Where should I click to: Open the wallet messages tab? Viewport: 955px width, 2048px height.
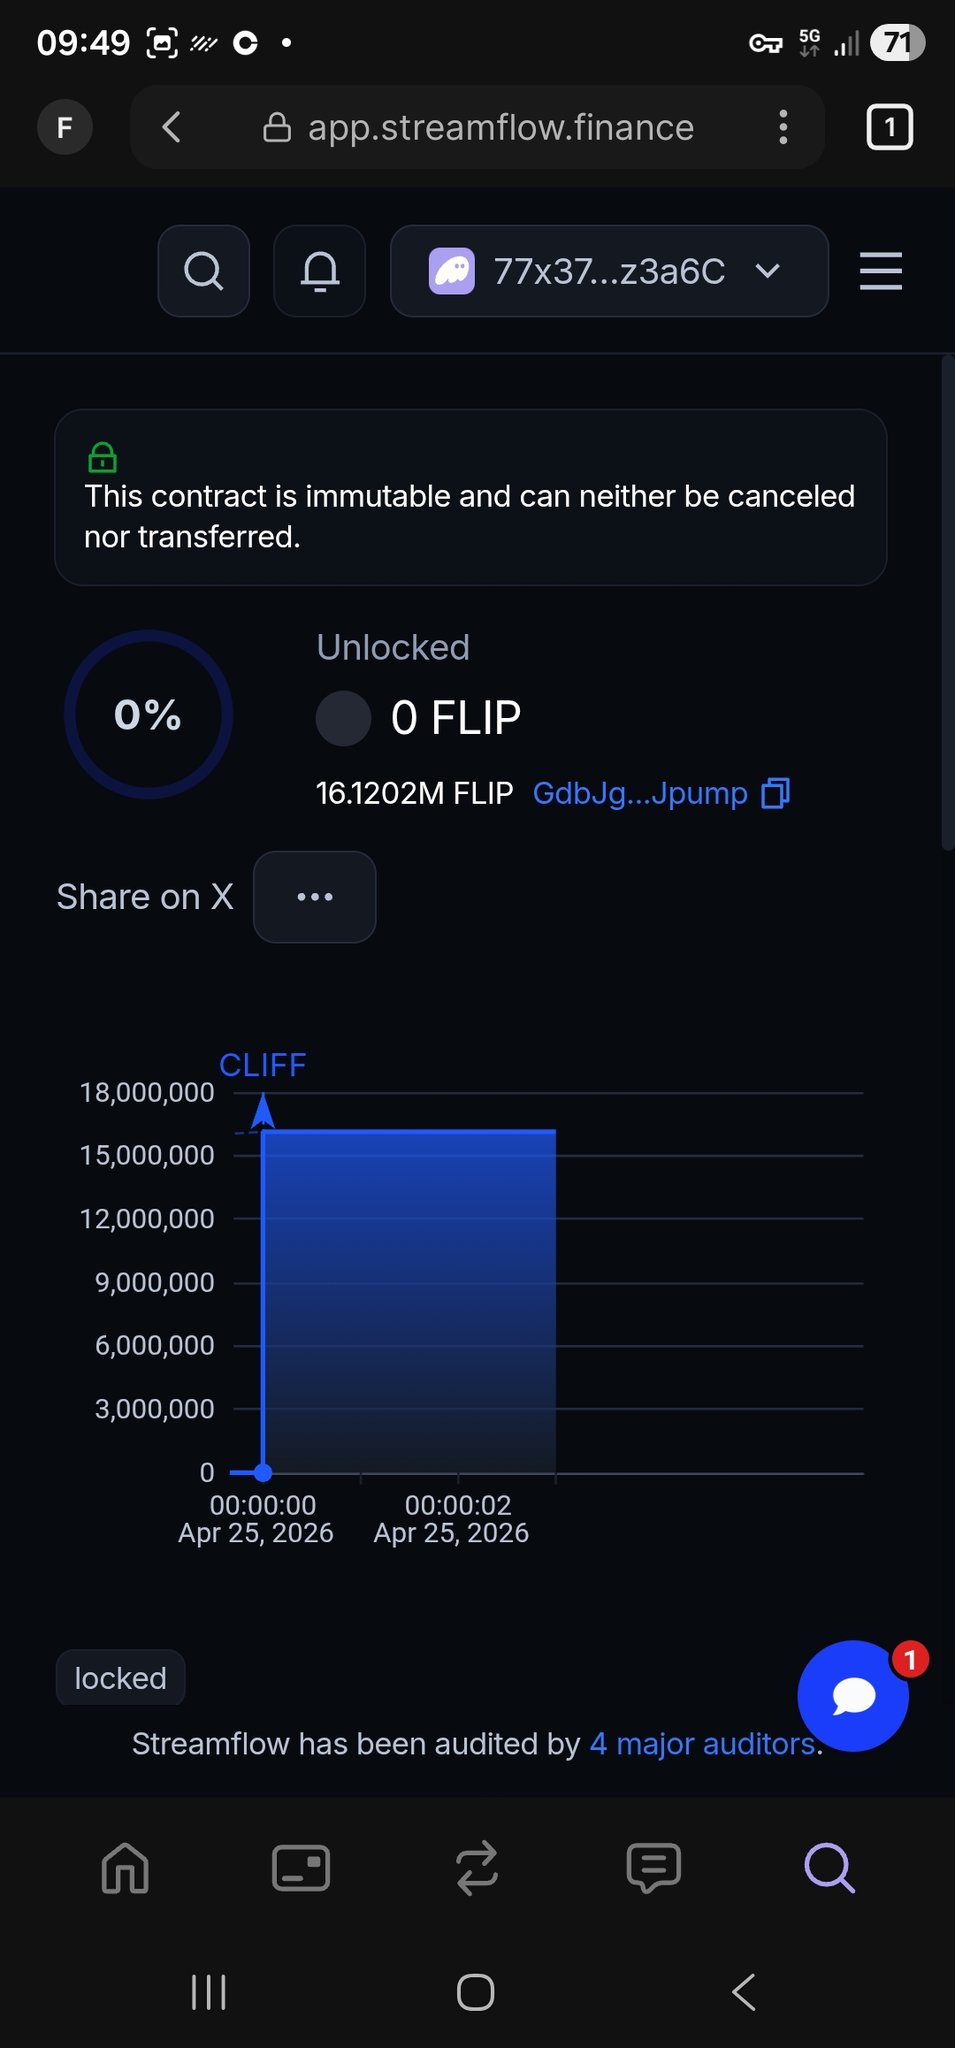click(653, 1868)
